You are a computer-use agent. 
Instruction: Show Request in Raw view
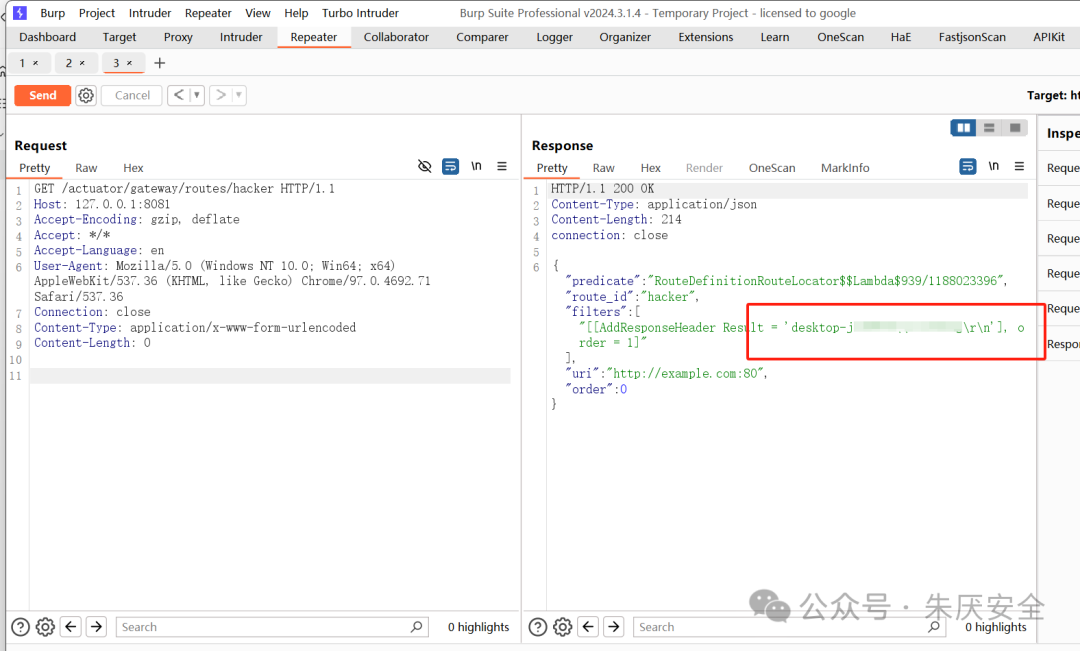[x=86, y=168]
